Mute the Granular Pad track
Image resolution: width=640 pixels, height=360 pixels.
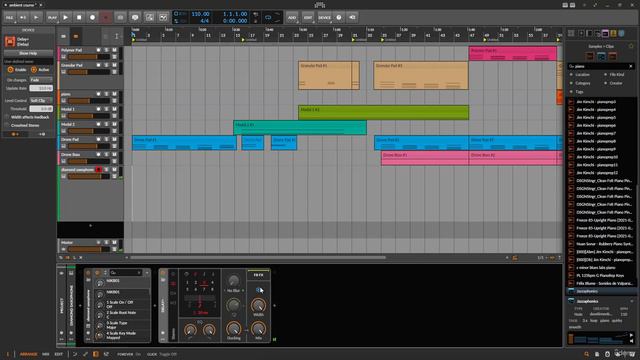coord(114,65)
